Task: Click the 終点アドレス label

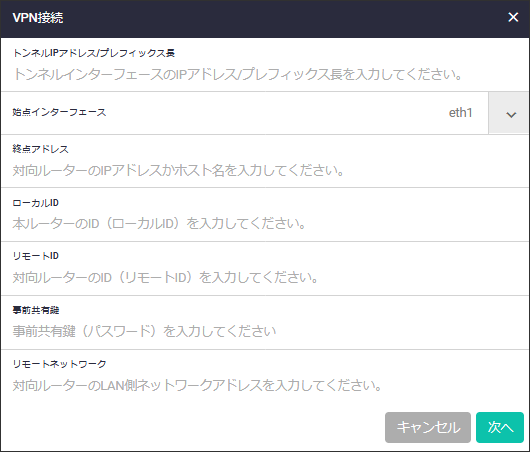Action: point(40,149)
